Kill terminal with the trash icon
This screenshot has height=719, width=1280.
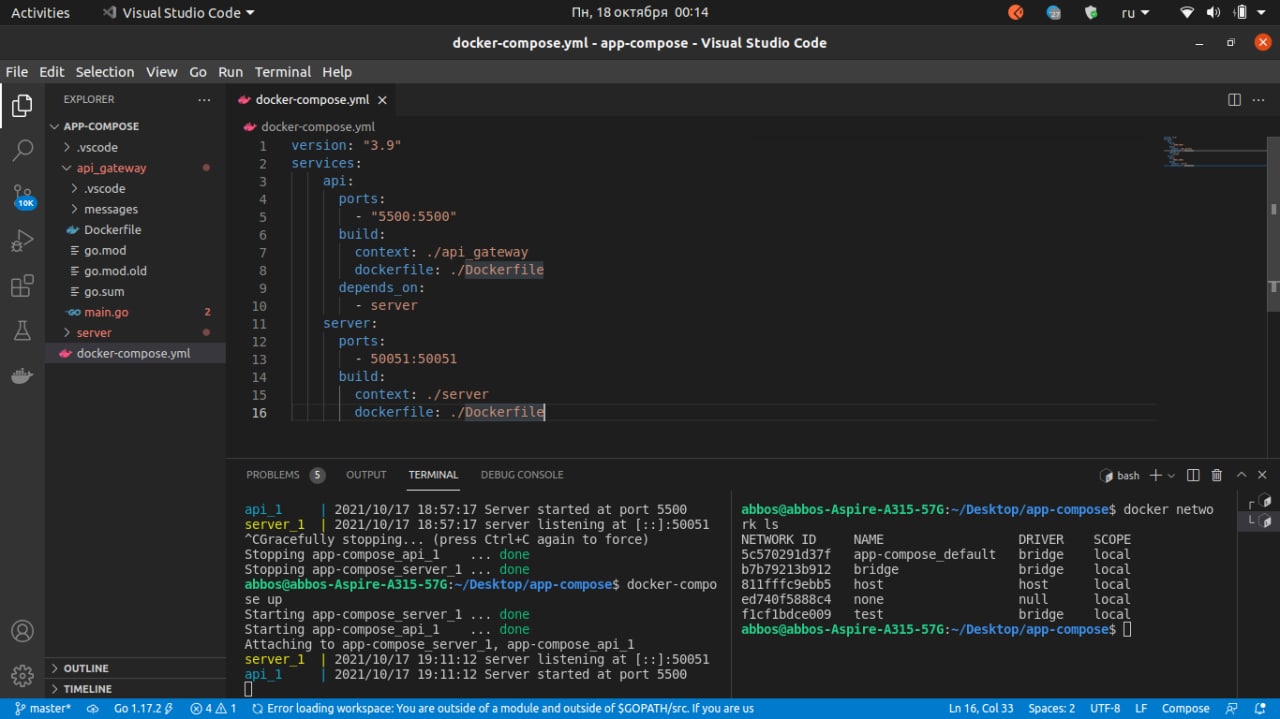click(1217, 475)
